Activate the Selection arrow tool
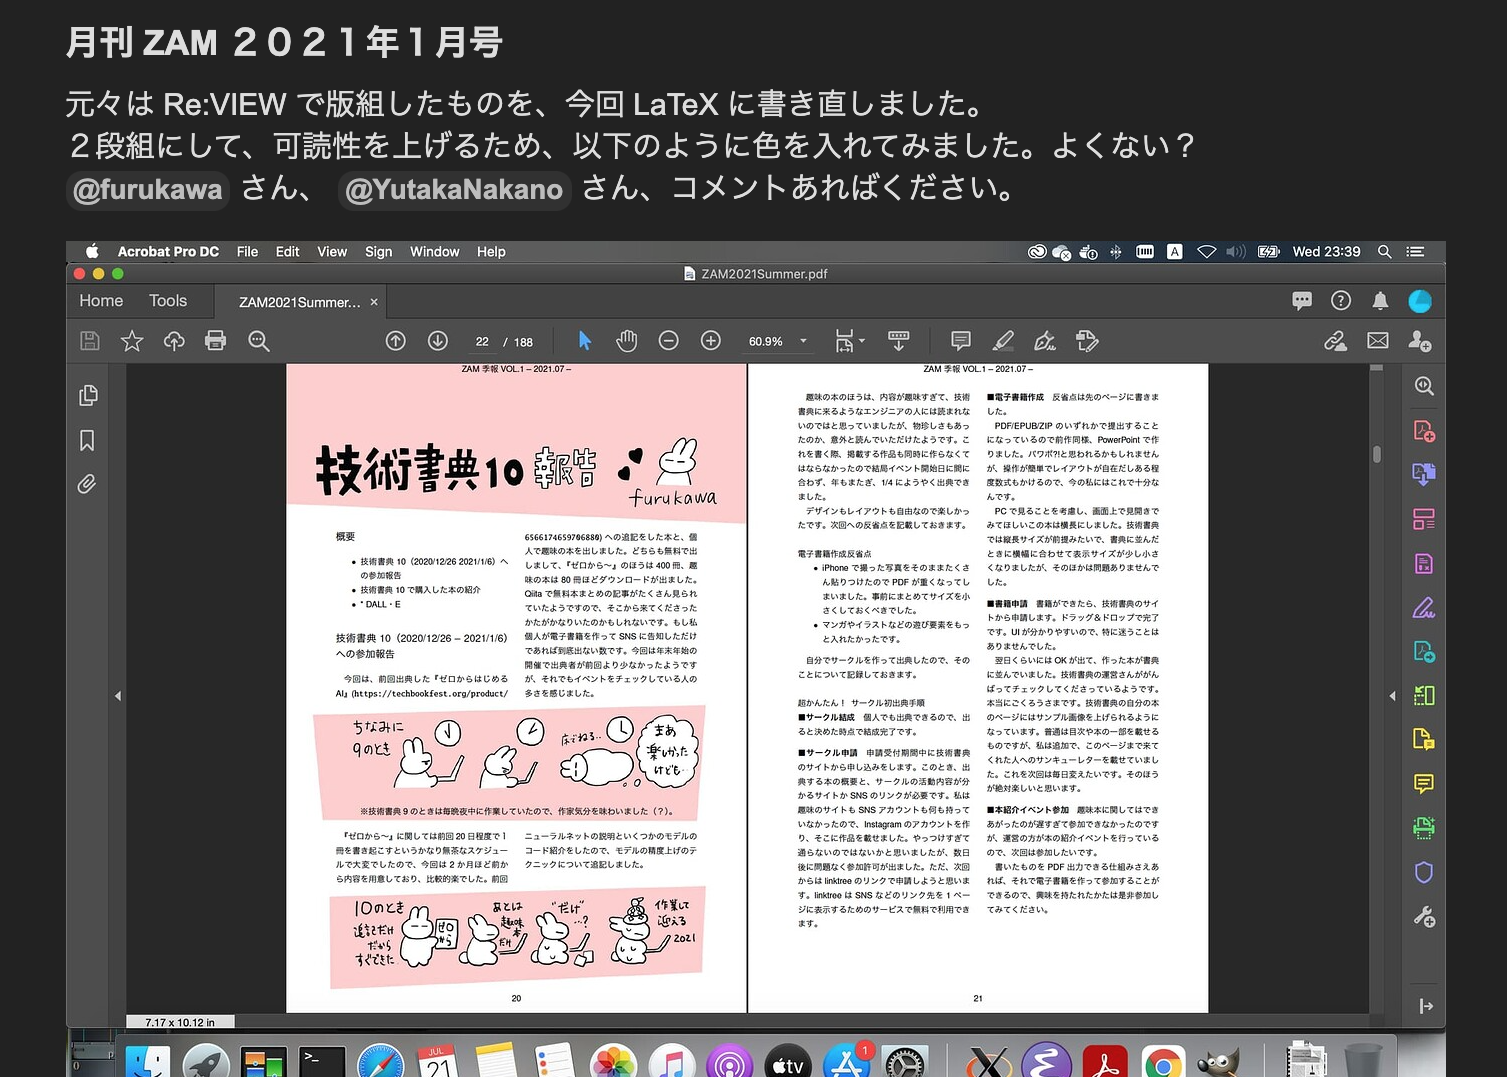Viewport: 1507px width, 1077px height. click(585, 341)
